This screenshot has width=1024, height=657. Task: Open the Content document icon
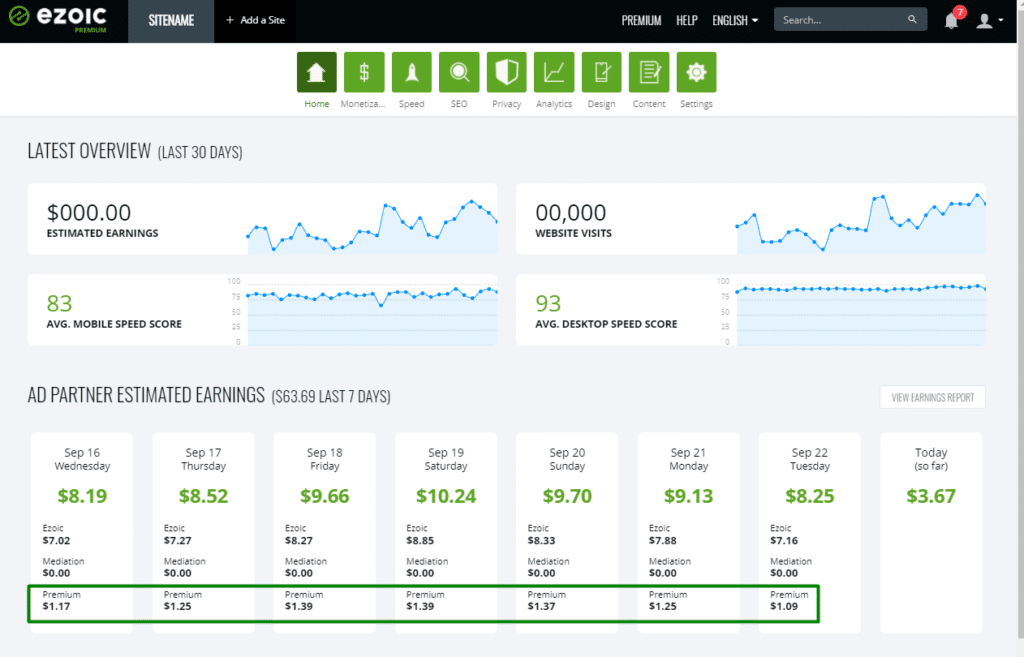tap(649, 72)
